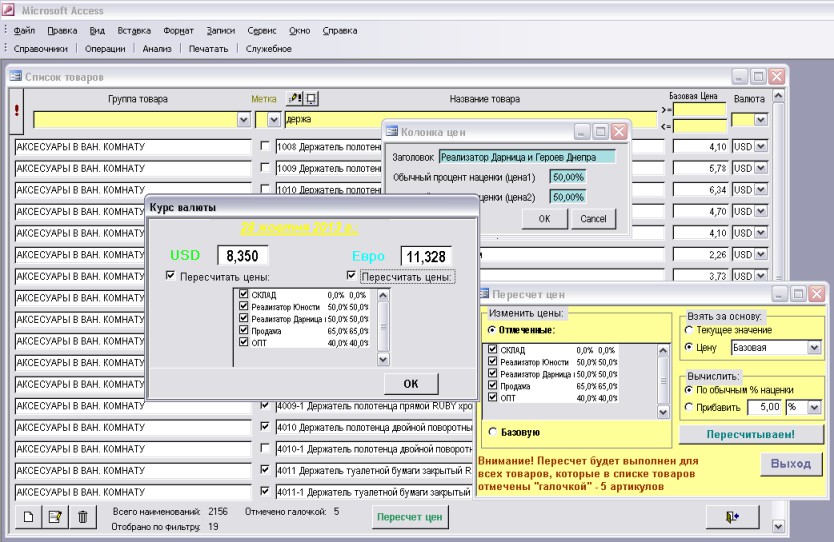This screenshot has height=542, width=834.
Task: Click the цена1 markup percent field 50,00%
Action: [568, 177]
